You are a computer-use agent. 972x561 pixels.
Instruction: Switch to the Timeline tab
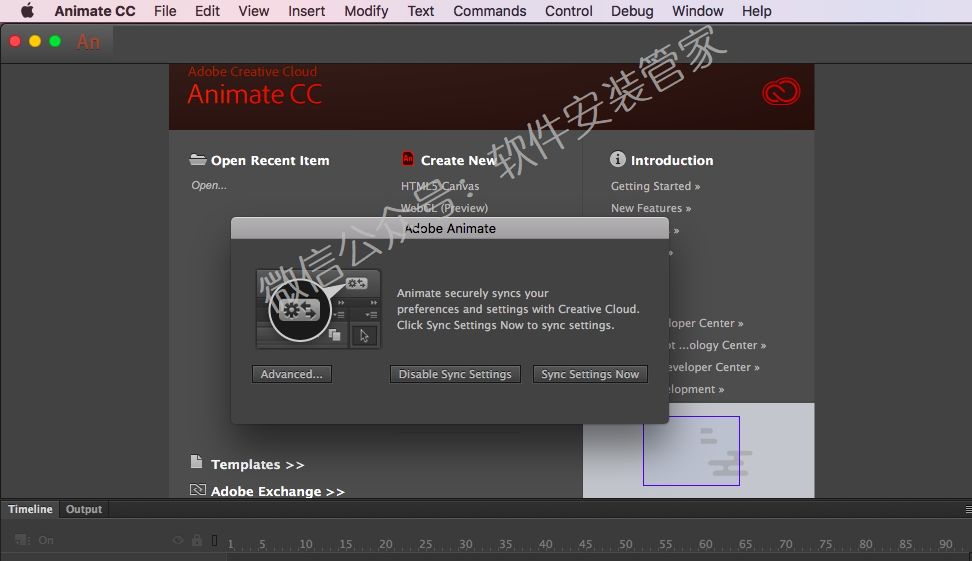pos(30,509)
